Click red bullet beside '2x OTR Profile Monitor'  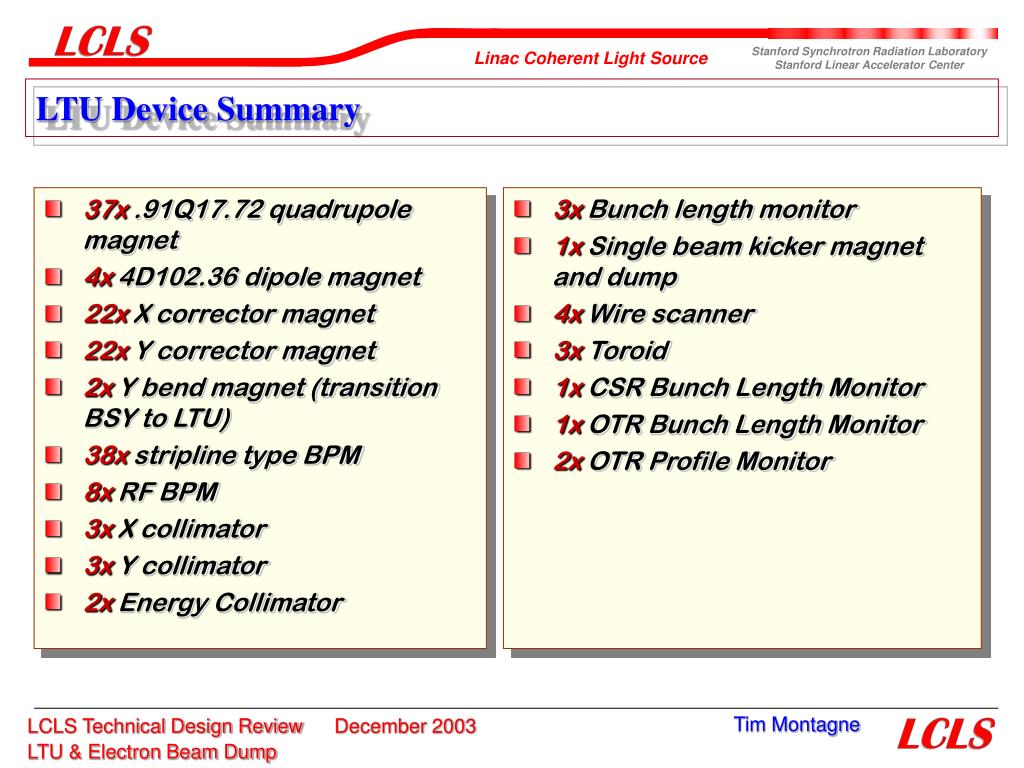click(523, 462)
